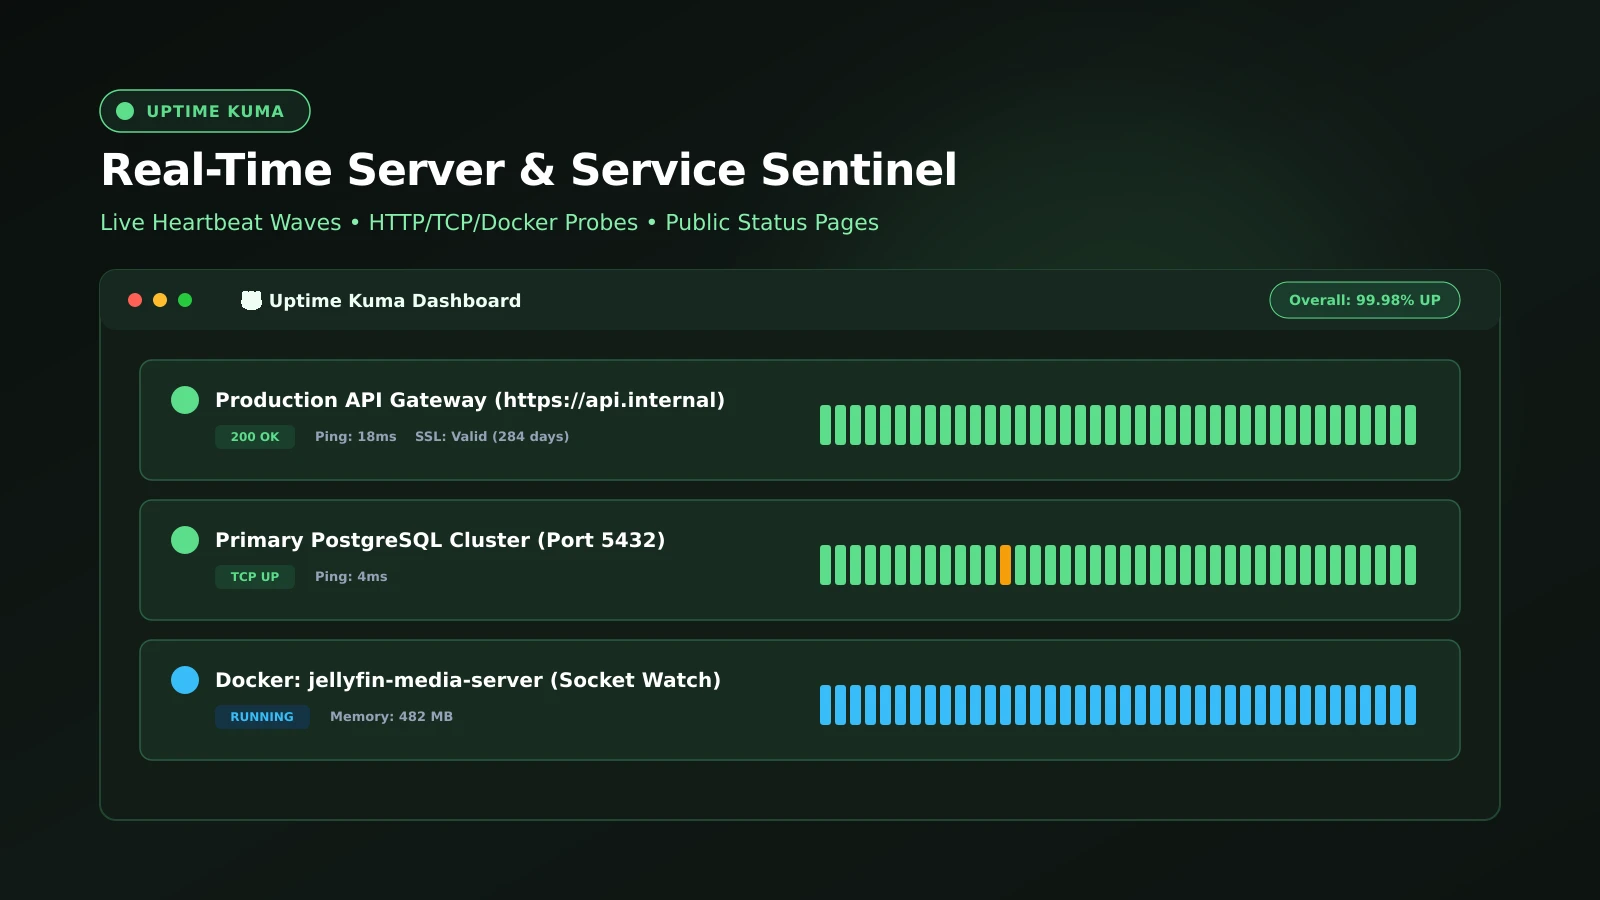Click the bear icon beside Uptime Kuma Dashboard
Screen dimensions: 1600x900
pos(251,300)
